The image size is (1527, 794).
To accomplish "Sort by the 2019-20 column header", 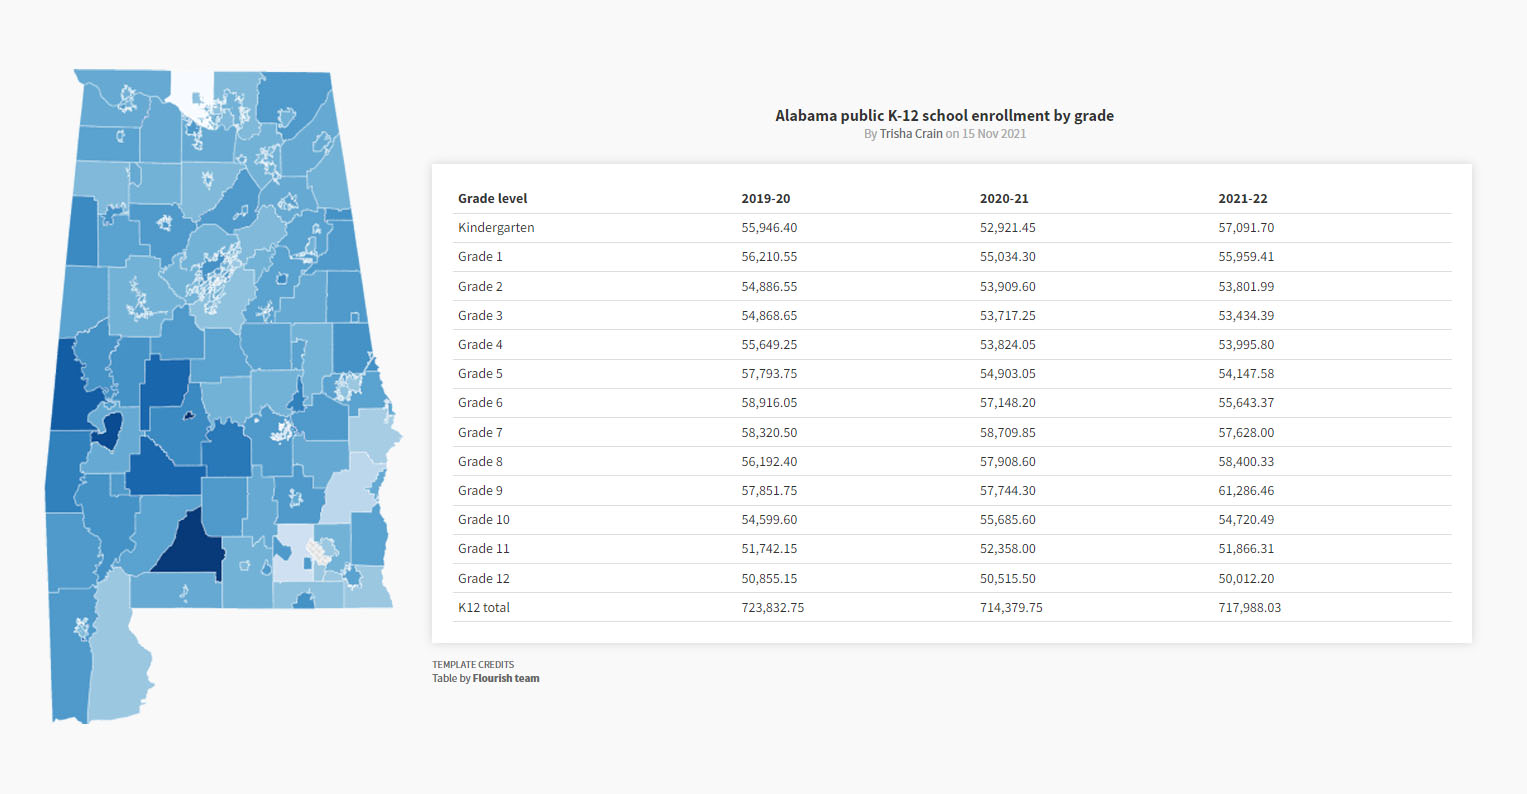I will [x=765, y=199].
